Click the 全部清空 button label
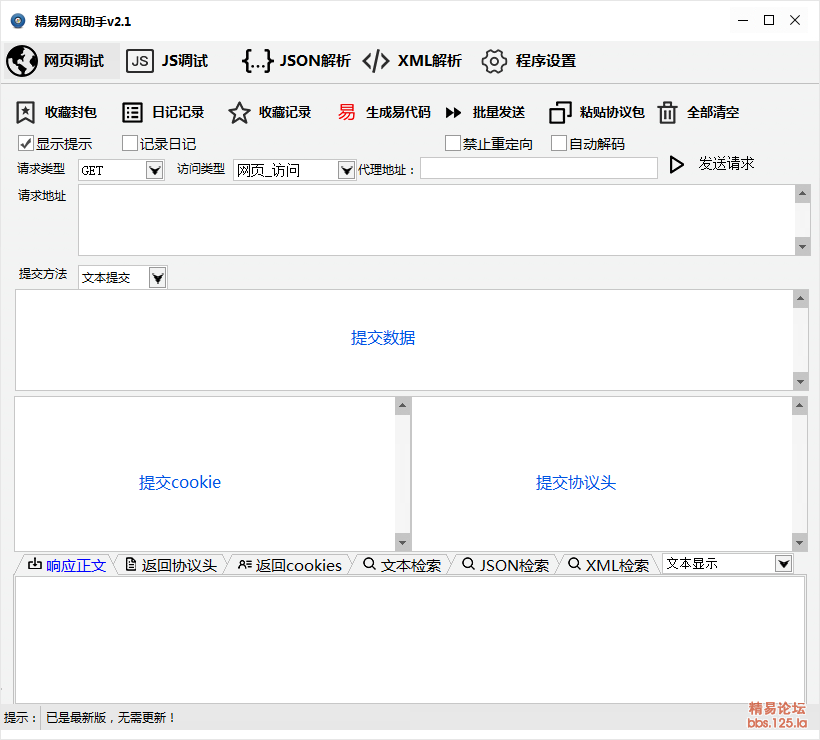The width and height of the screenshot is (820, 740). [x=713, y=112]
